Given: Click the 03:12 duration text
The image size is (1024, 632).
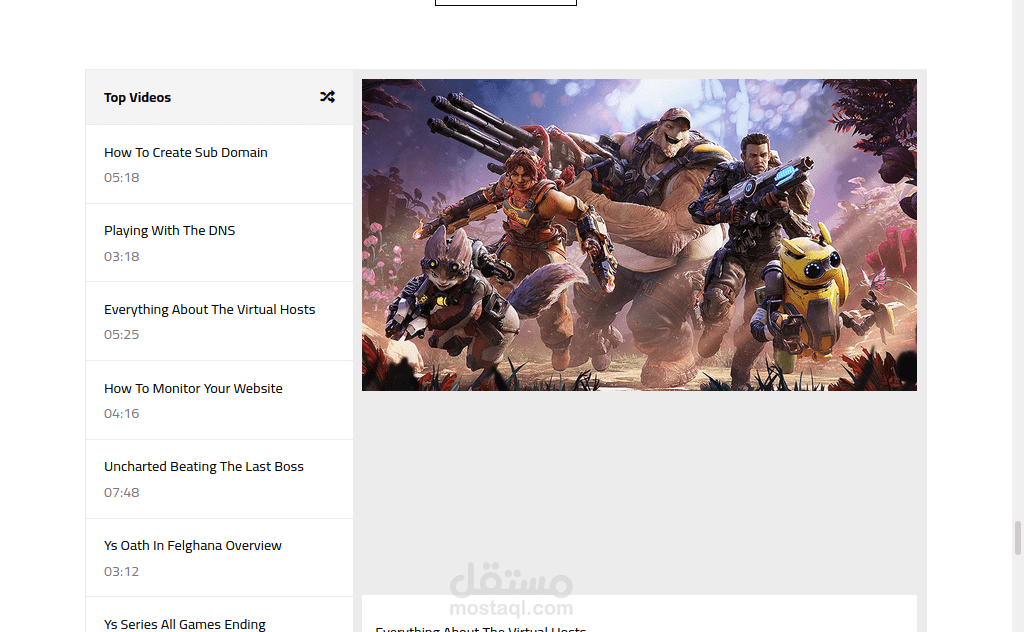Looking at the screenshot, I should tap(121, 571).
